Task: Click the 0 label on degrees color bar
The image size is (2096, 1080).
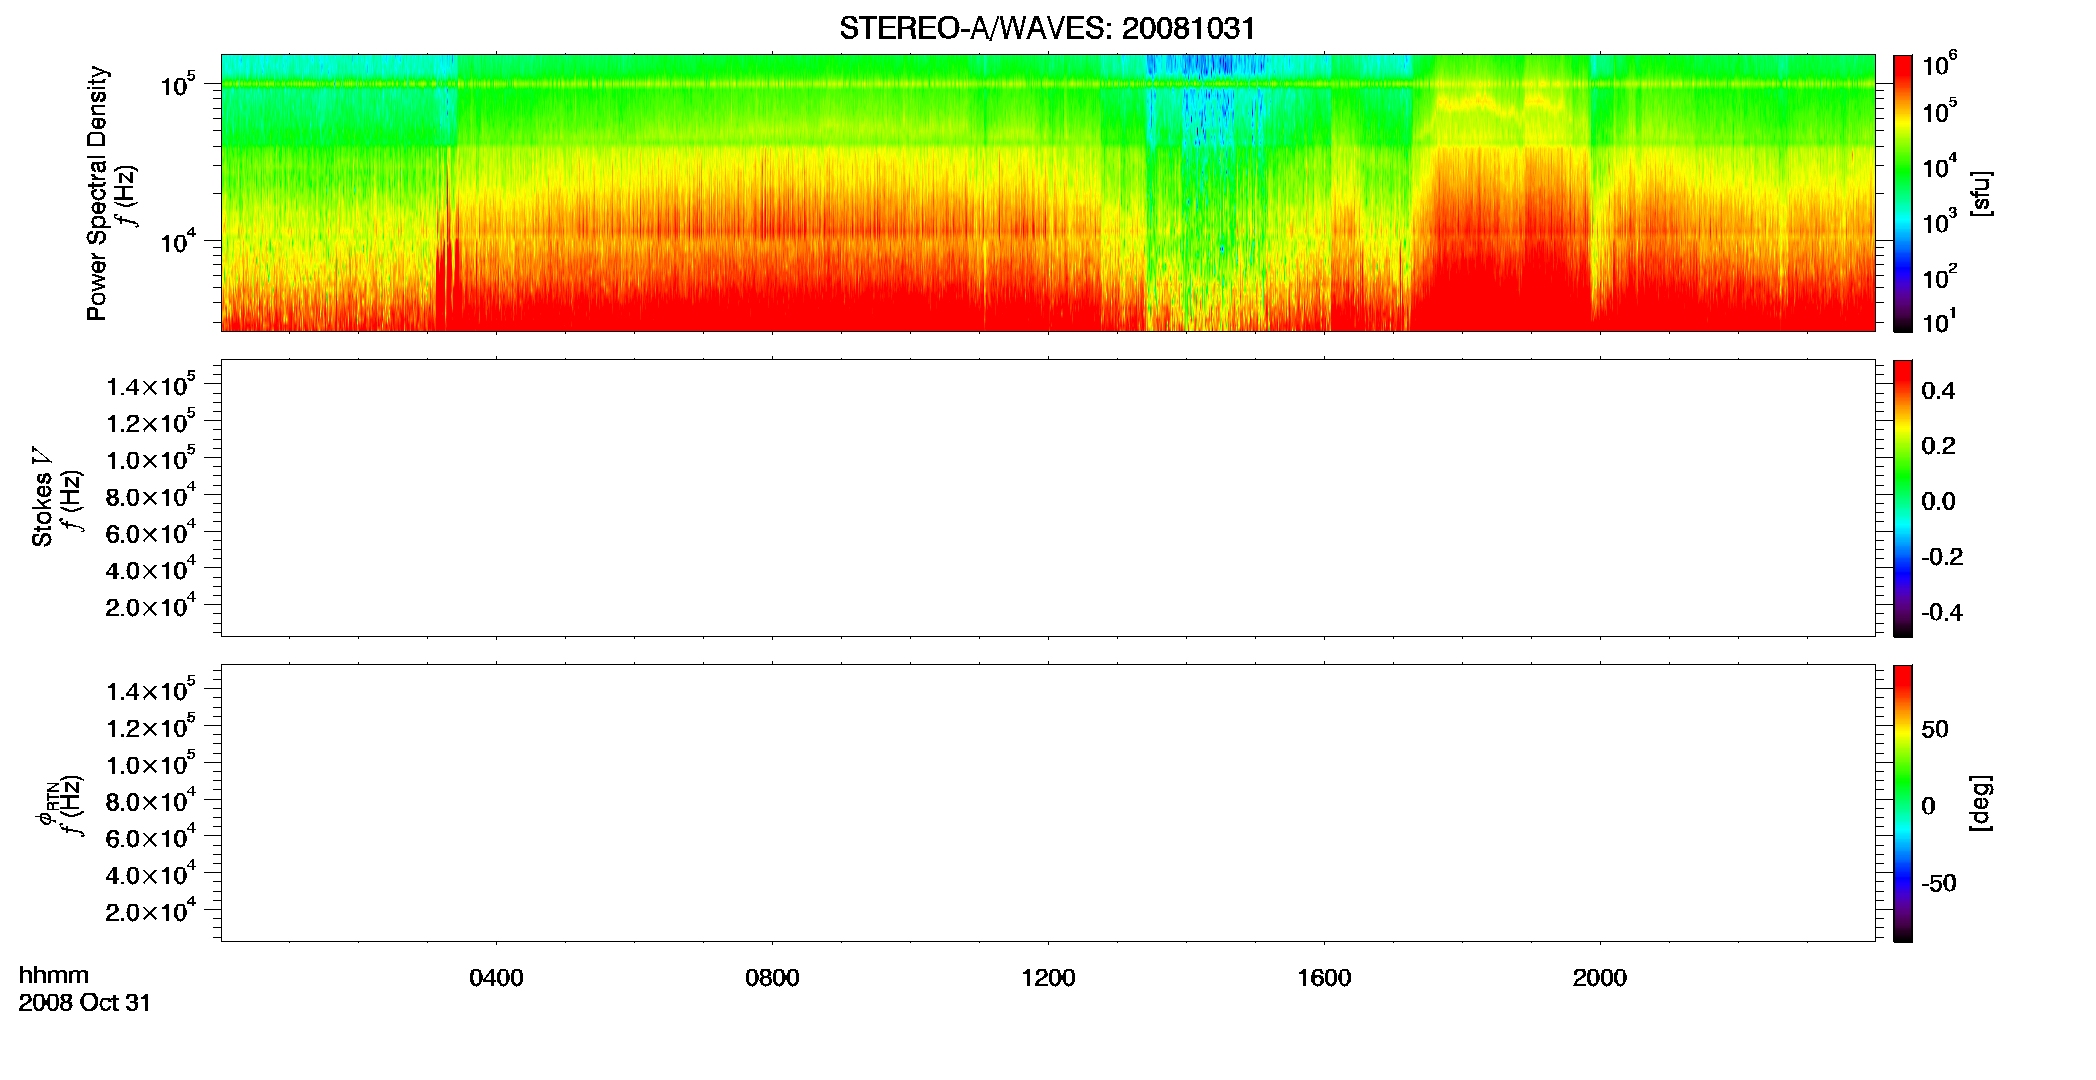Action: pos(1928,806)
